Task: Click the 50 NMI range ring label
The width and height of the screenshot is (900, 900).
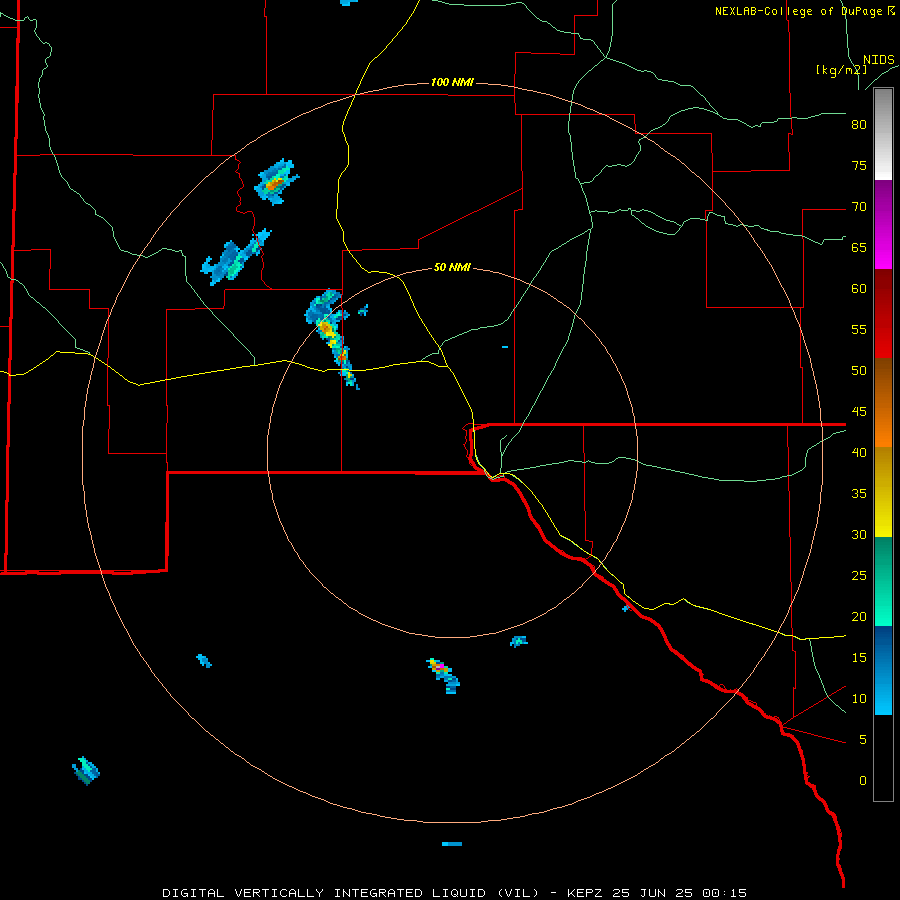Action: pos(452,267)
